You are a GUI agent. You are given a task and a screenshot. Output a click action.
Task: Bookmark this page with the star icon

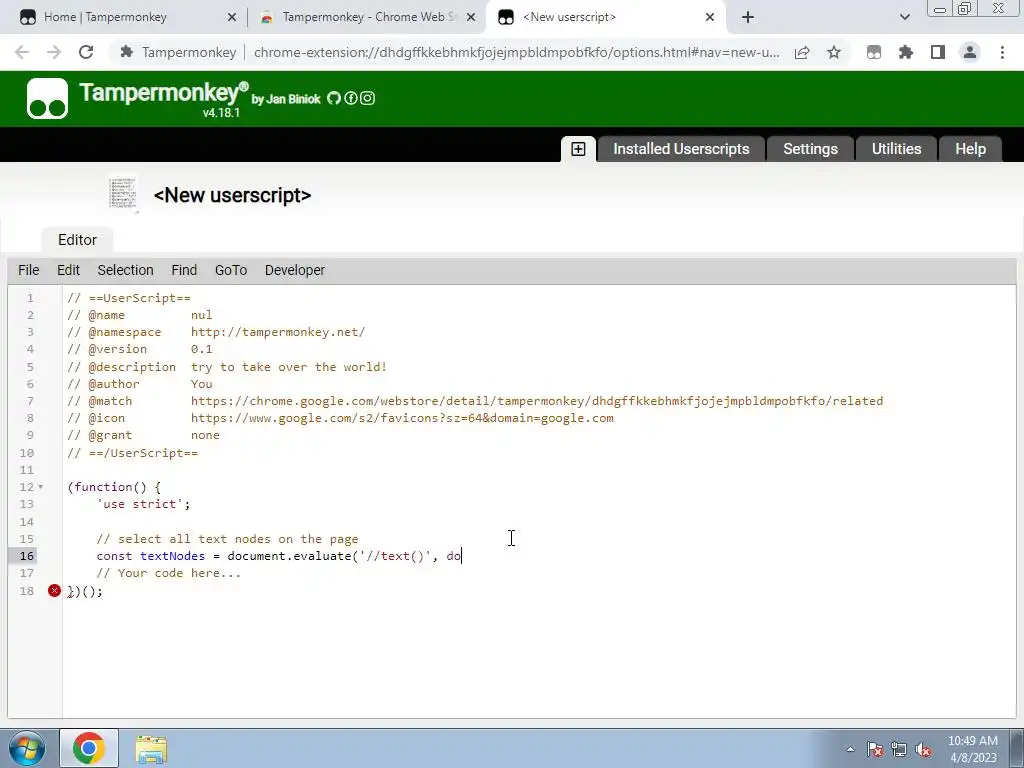click(834, 52)
